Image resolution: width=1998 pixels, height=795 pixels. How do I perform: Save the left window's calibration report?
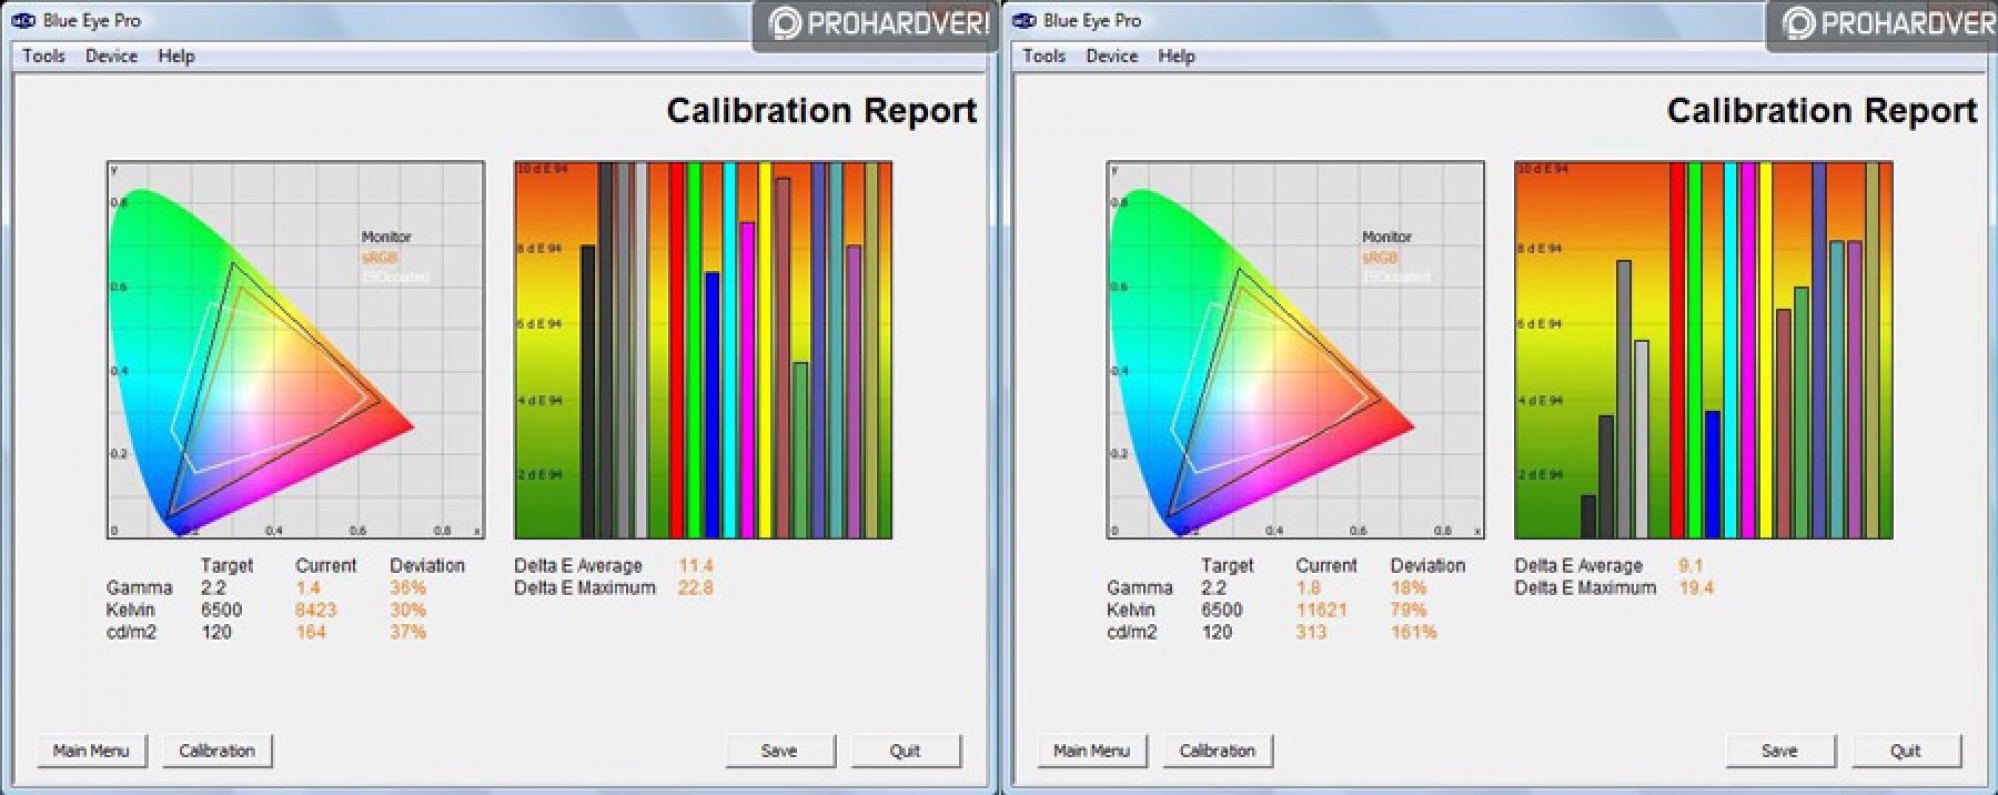[x=779, y=751]
